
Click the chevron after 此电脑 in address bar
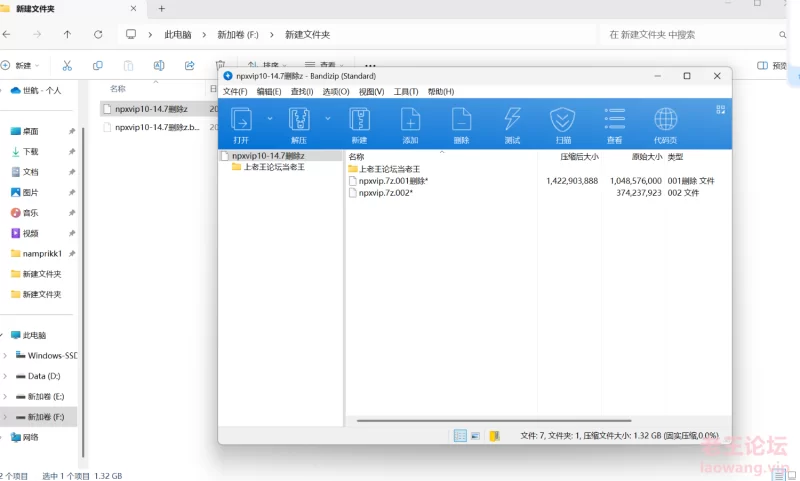[204, 35]
